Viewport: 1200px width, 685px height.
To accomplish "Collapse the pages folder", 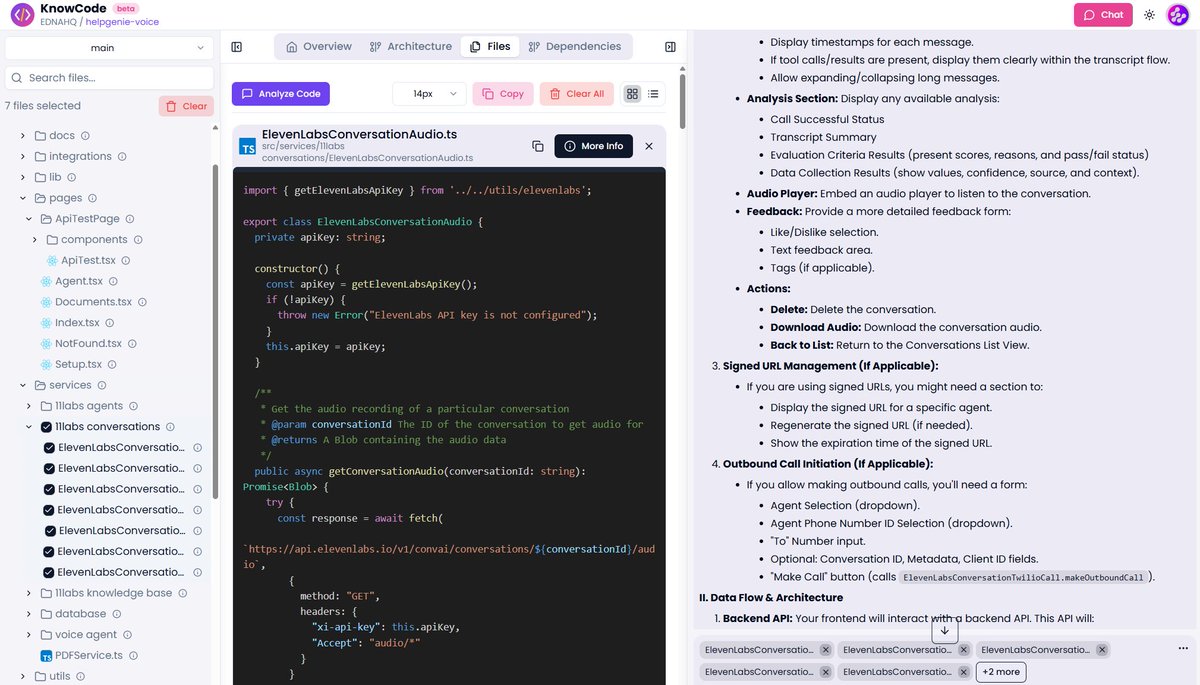I will click(24, 198).
